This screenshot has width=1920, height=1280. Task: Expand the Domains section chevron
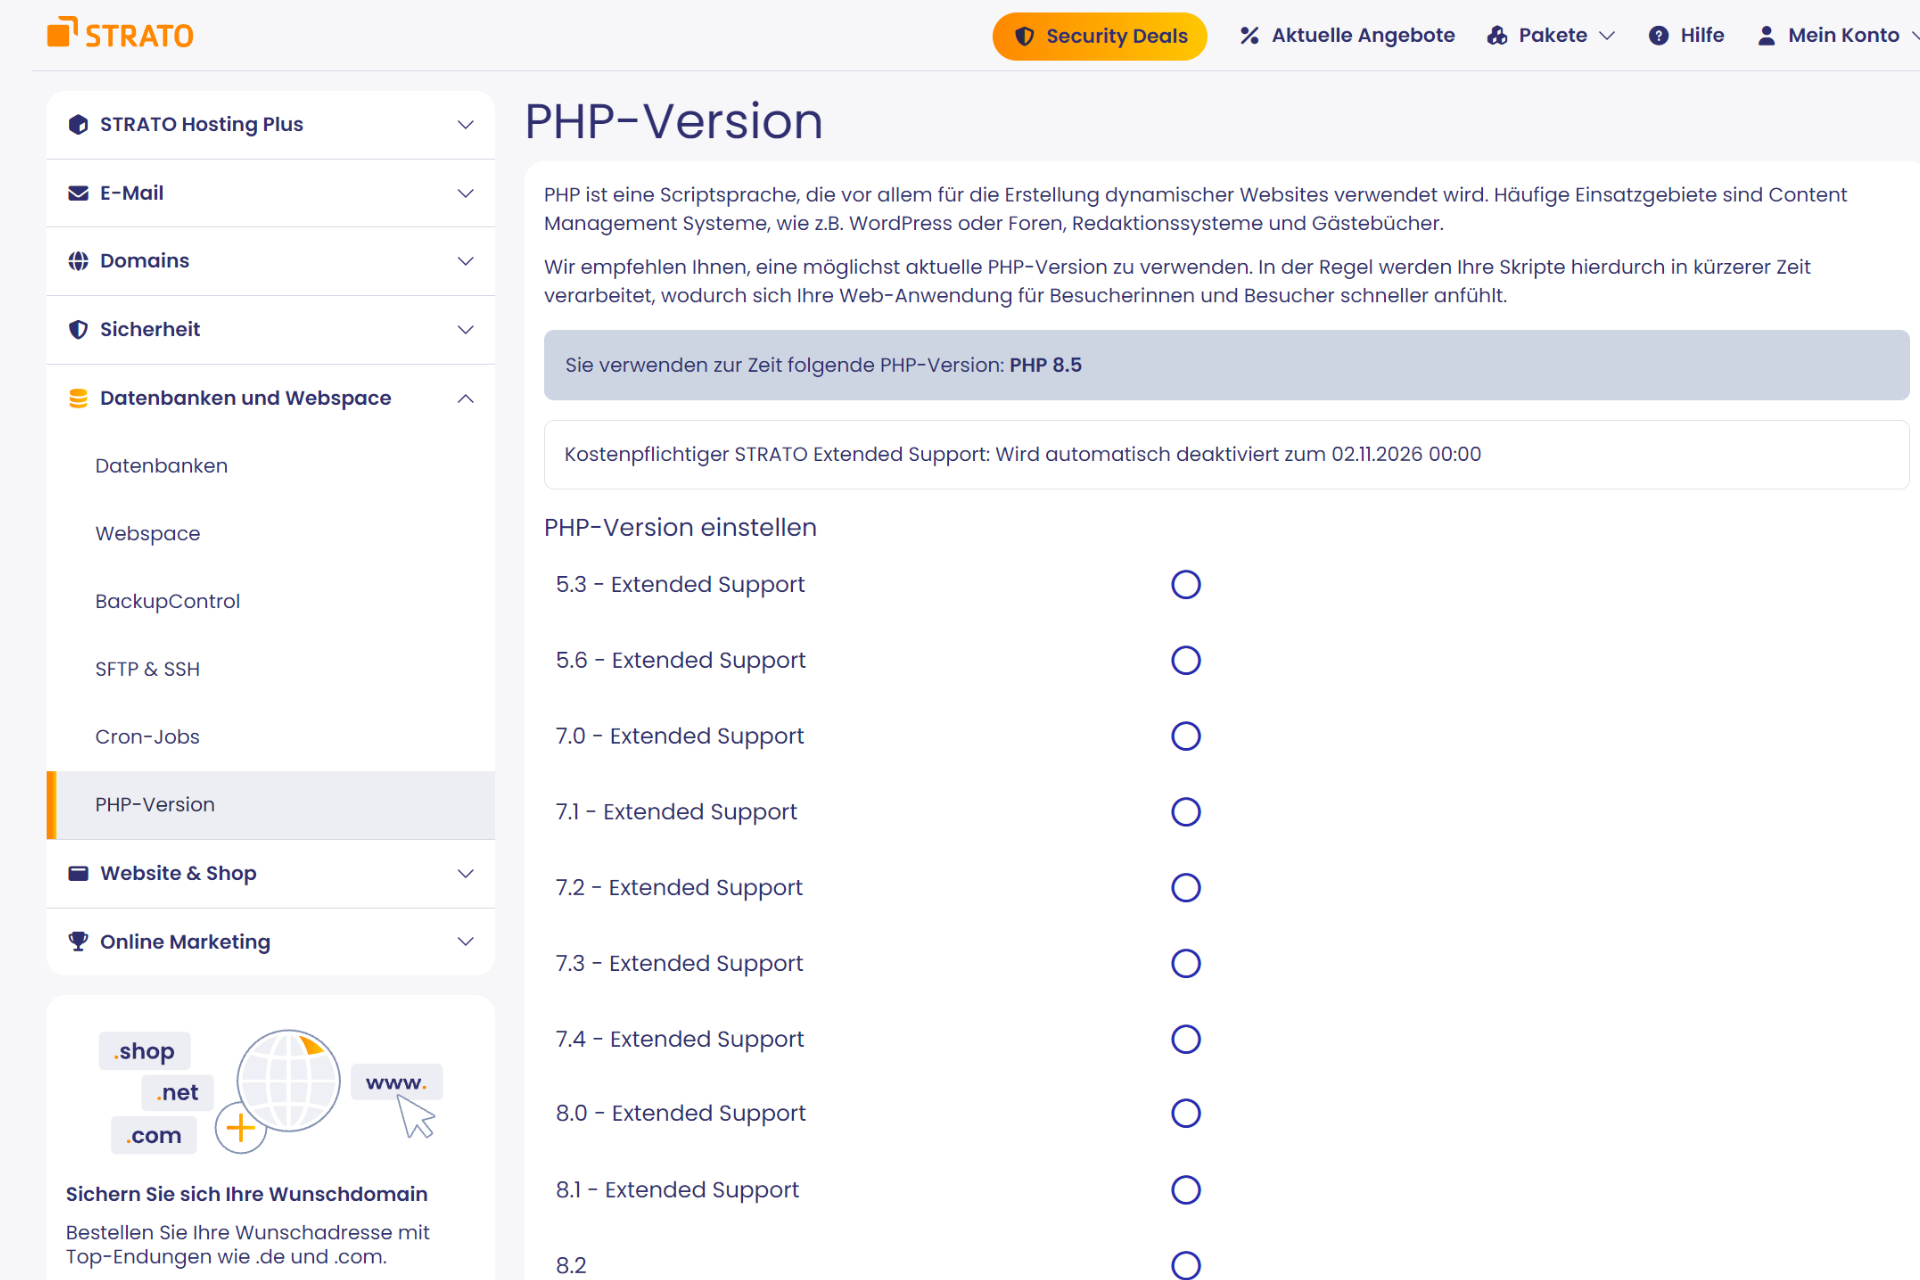[465, 261]
